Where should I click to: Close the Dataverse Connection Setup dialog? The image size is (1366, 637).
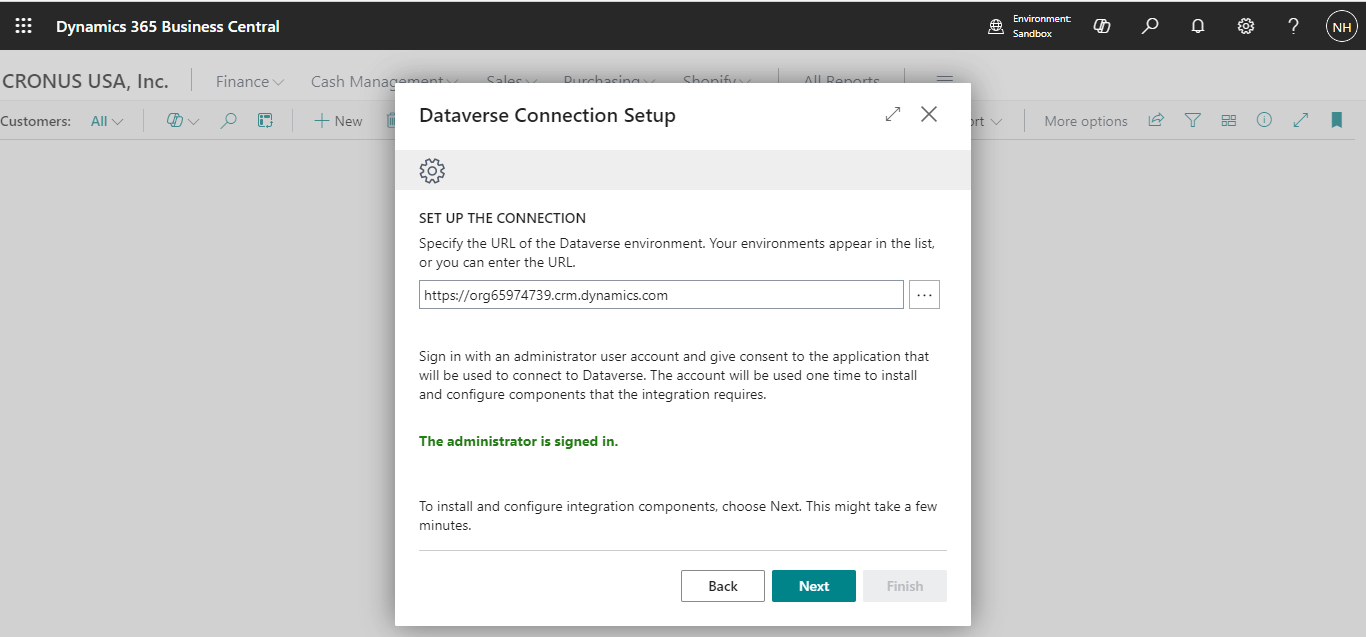point(929,115)
